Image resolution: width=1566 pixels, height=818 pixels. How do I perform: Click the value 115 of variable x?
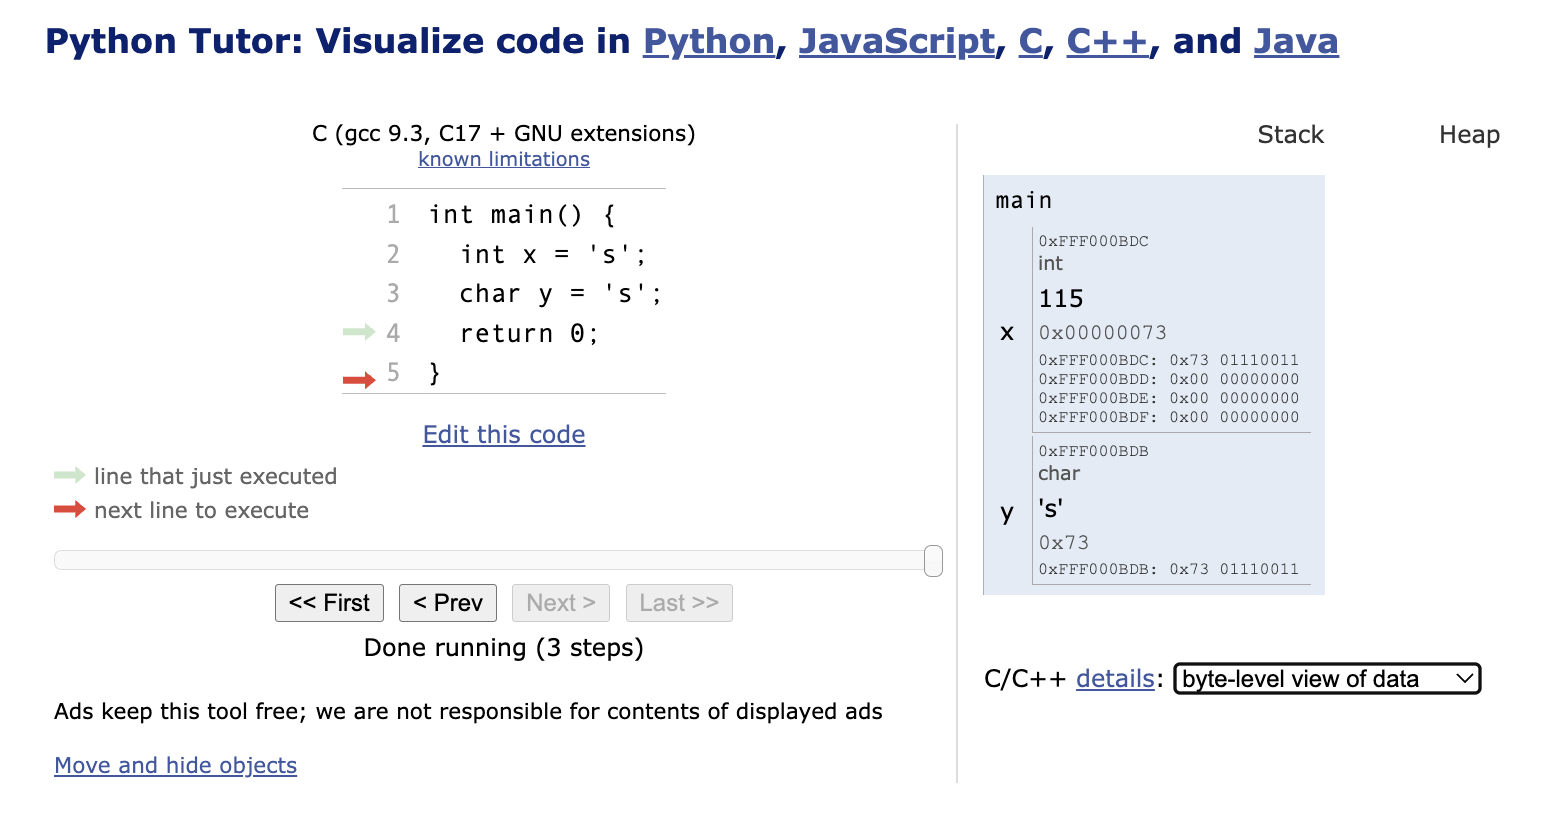click(1061, 299)
